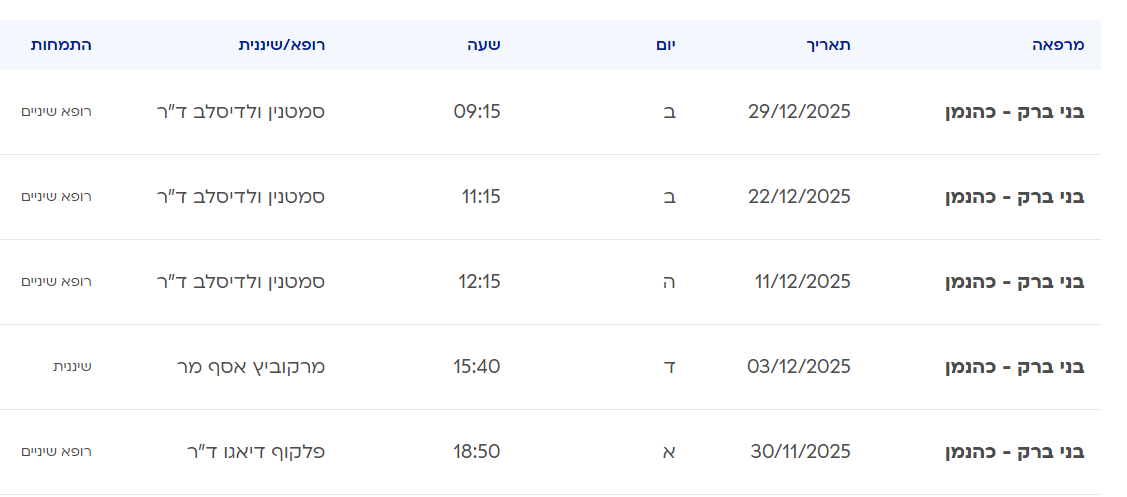Choose the 12:15 time slot

(x=479, y=281)
